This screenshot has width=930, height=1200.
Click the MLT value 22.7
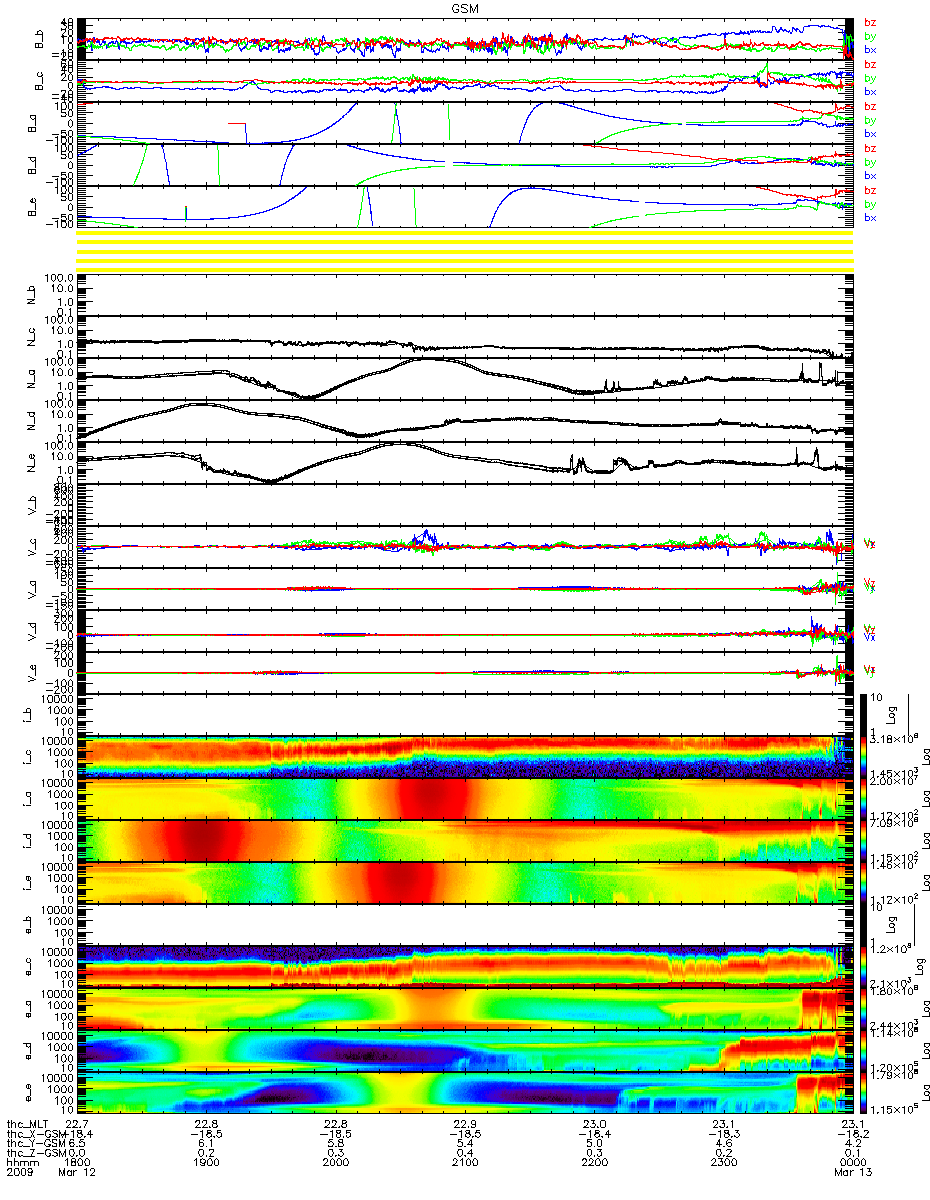pos(79,1125)
